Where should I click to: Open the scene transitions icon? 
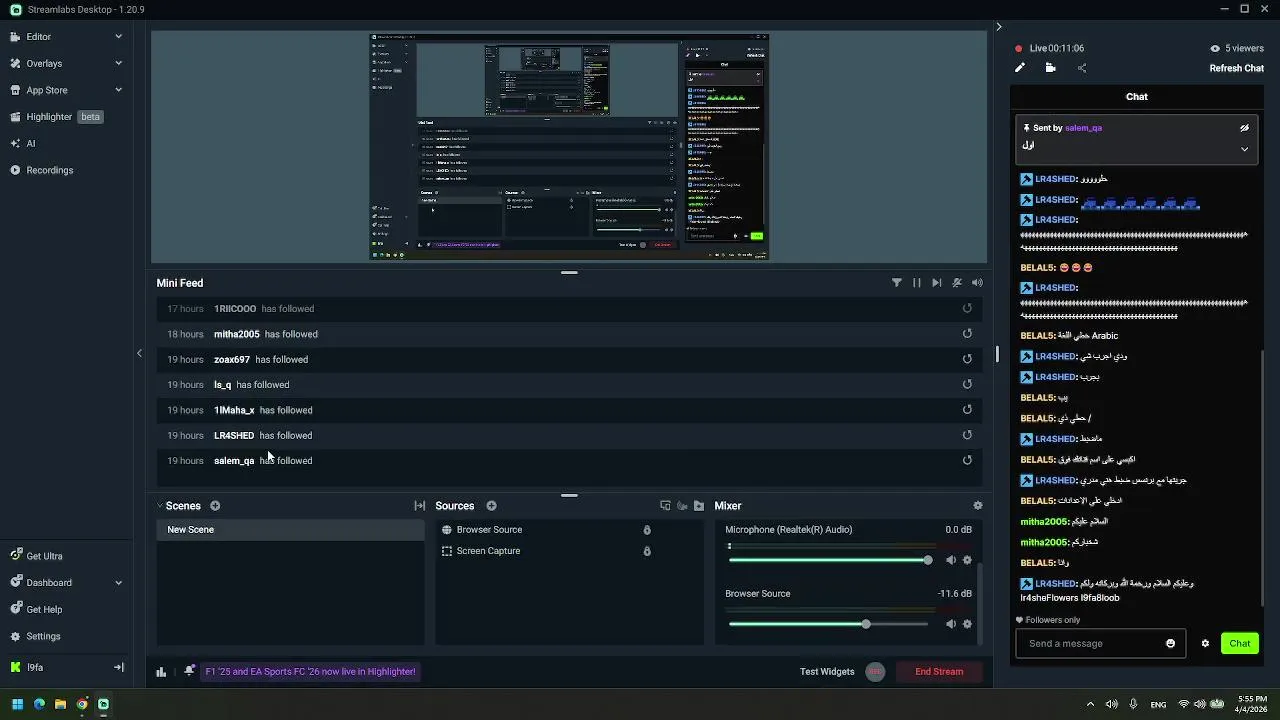coord(420,506)
